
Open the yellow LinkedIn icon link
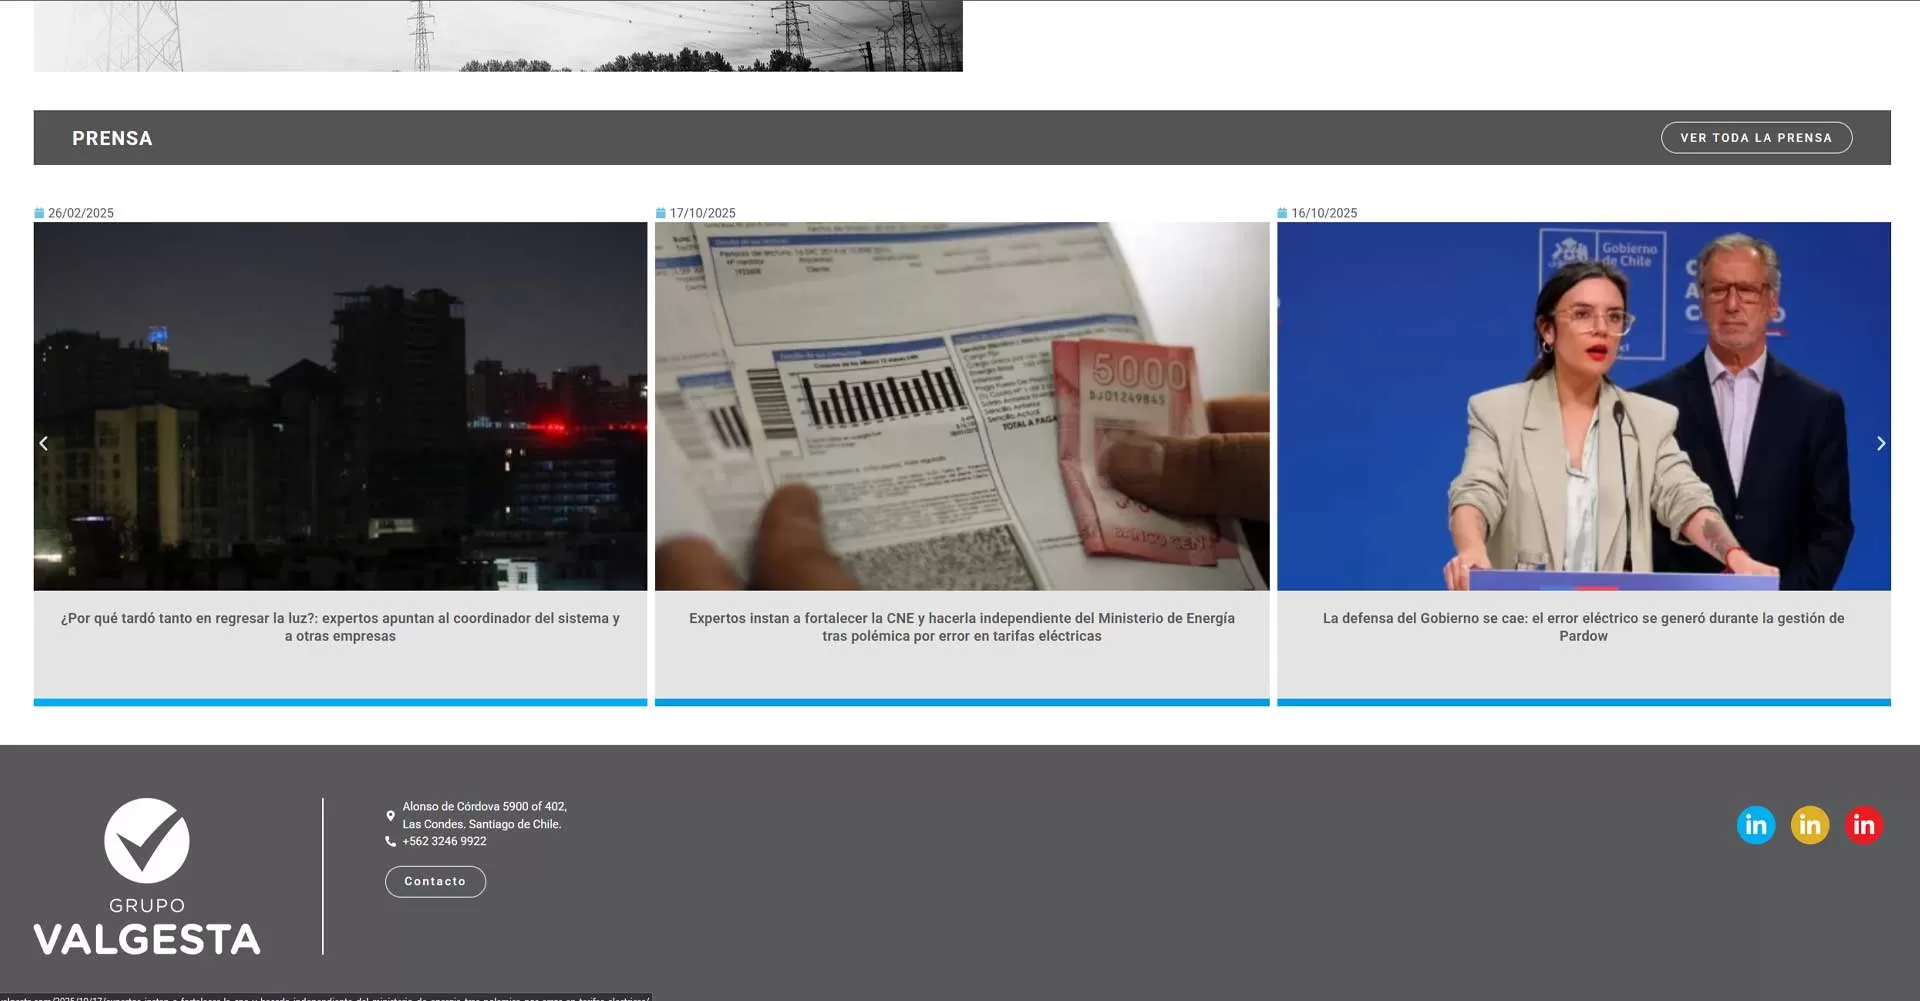pos(1809,825)
